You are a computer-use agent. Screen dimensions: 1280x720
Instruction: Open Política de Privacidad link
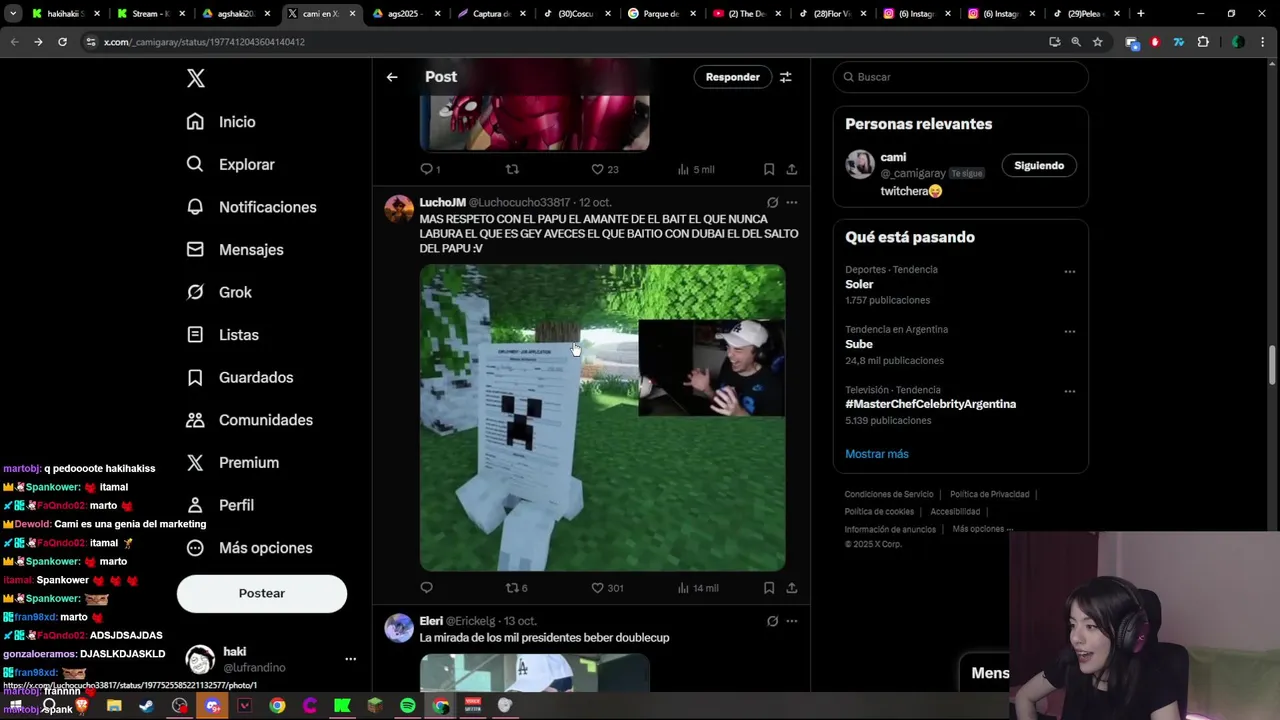[989, 494]
